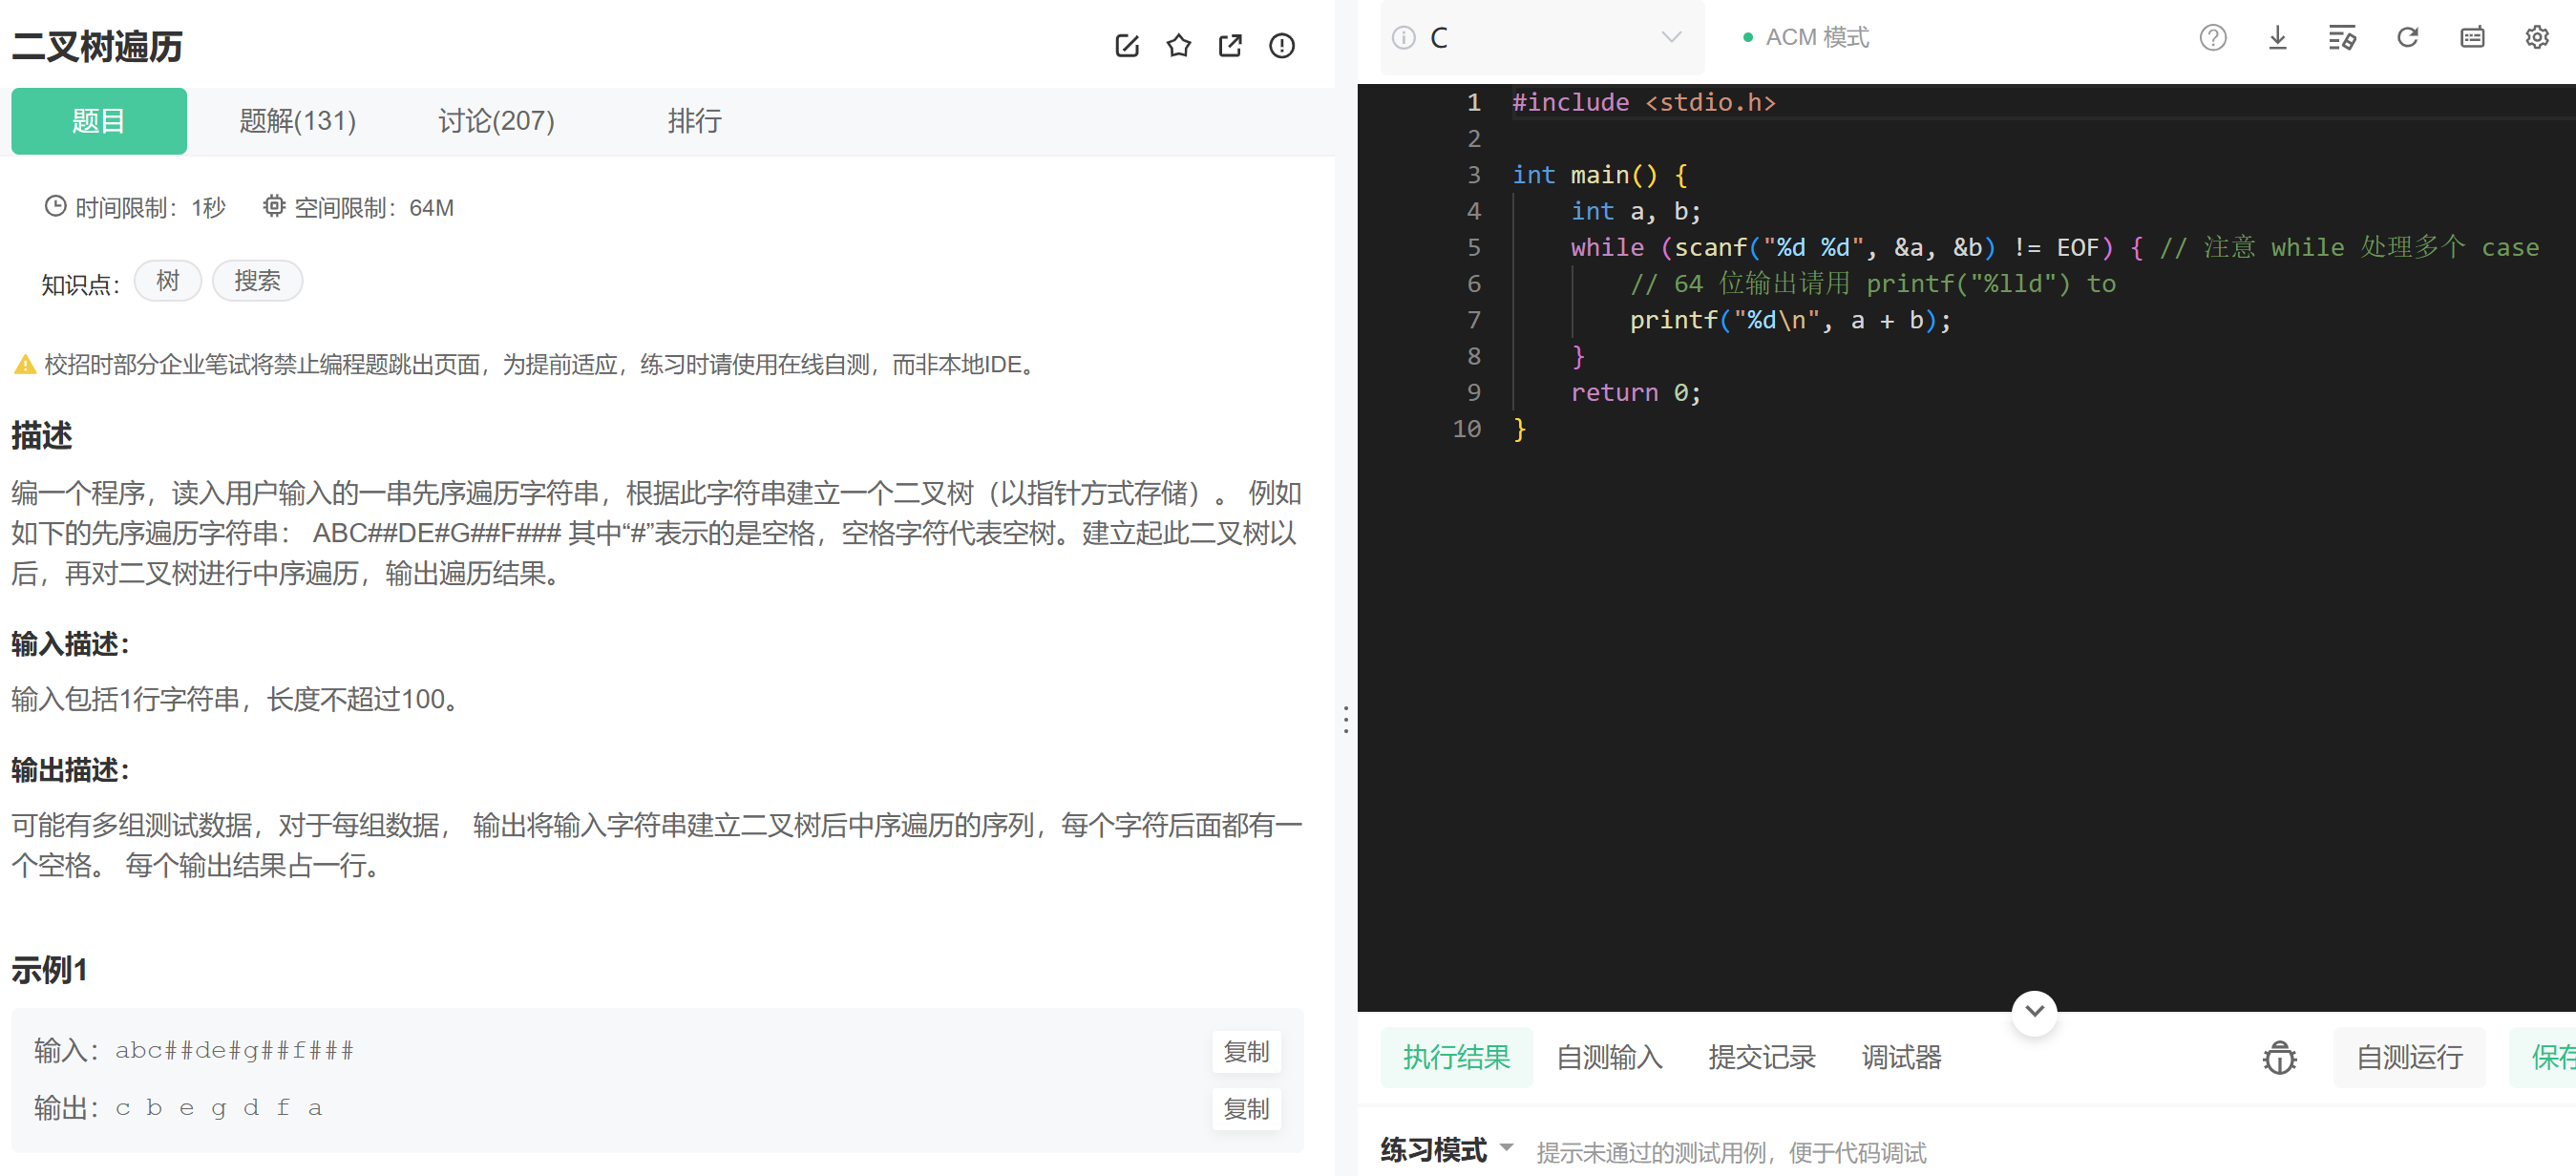Screen dimensions: 2576x1176
Task: Switch to the 调试器 panel
Action: coord(1901,1057)
